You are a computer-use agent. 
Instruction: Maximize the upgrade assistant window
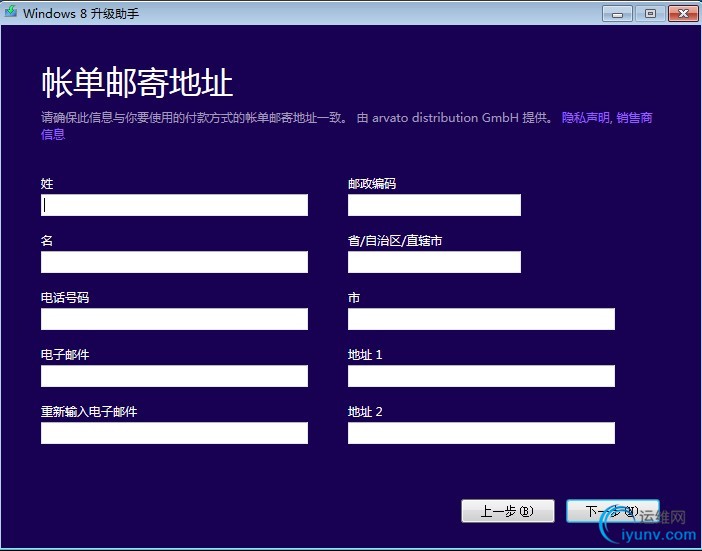coord(650,13)
